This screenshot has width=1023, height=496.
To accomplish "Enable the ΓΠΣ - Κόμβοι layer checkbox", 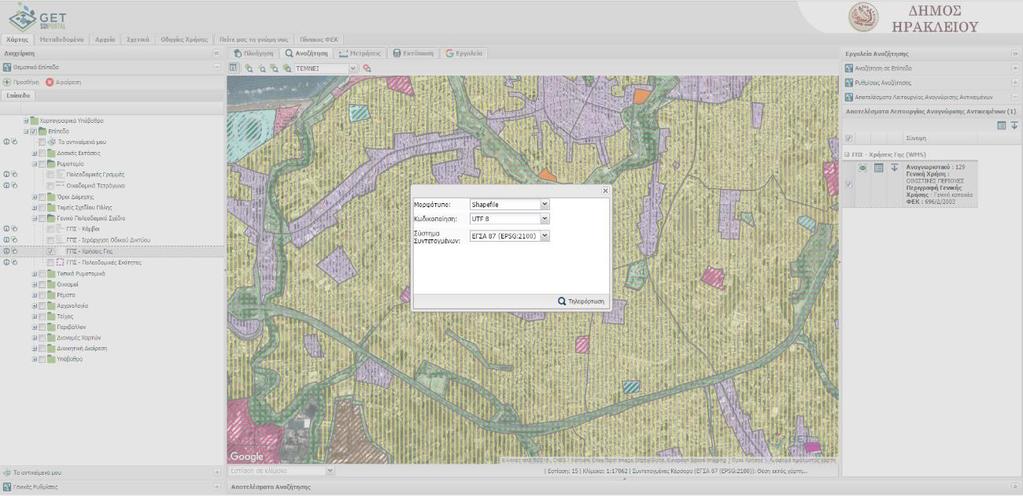I will tap(51, 230).
